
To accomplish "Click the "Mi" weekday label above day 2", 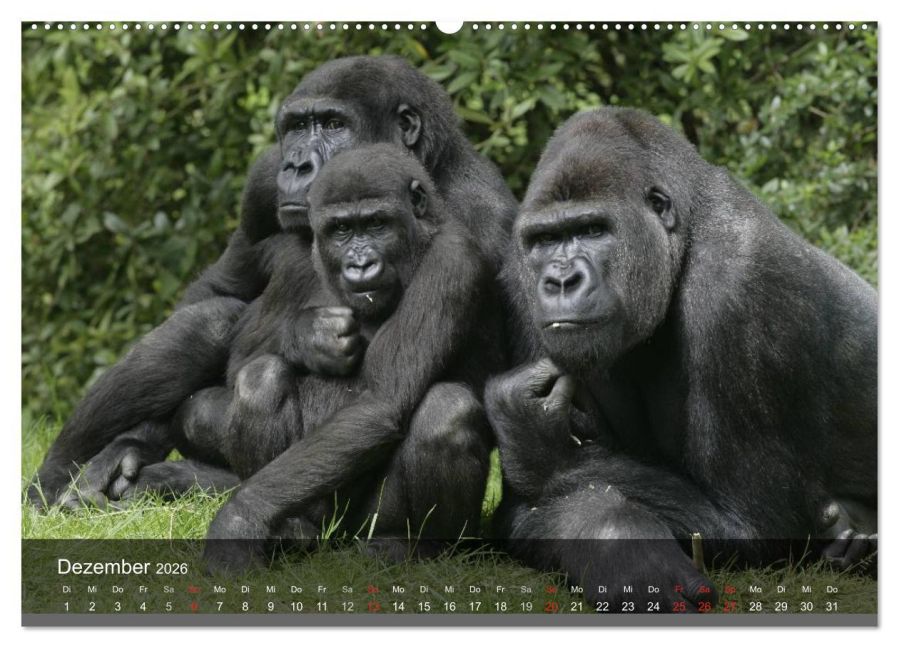I will coord(92,589).
